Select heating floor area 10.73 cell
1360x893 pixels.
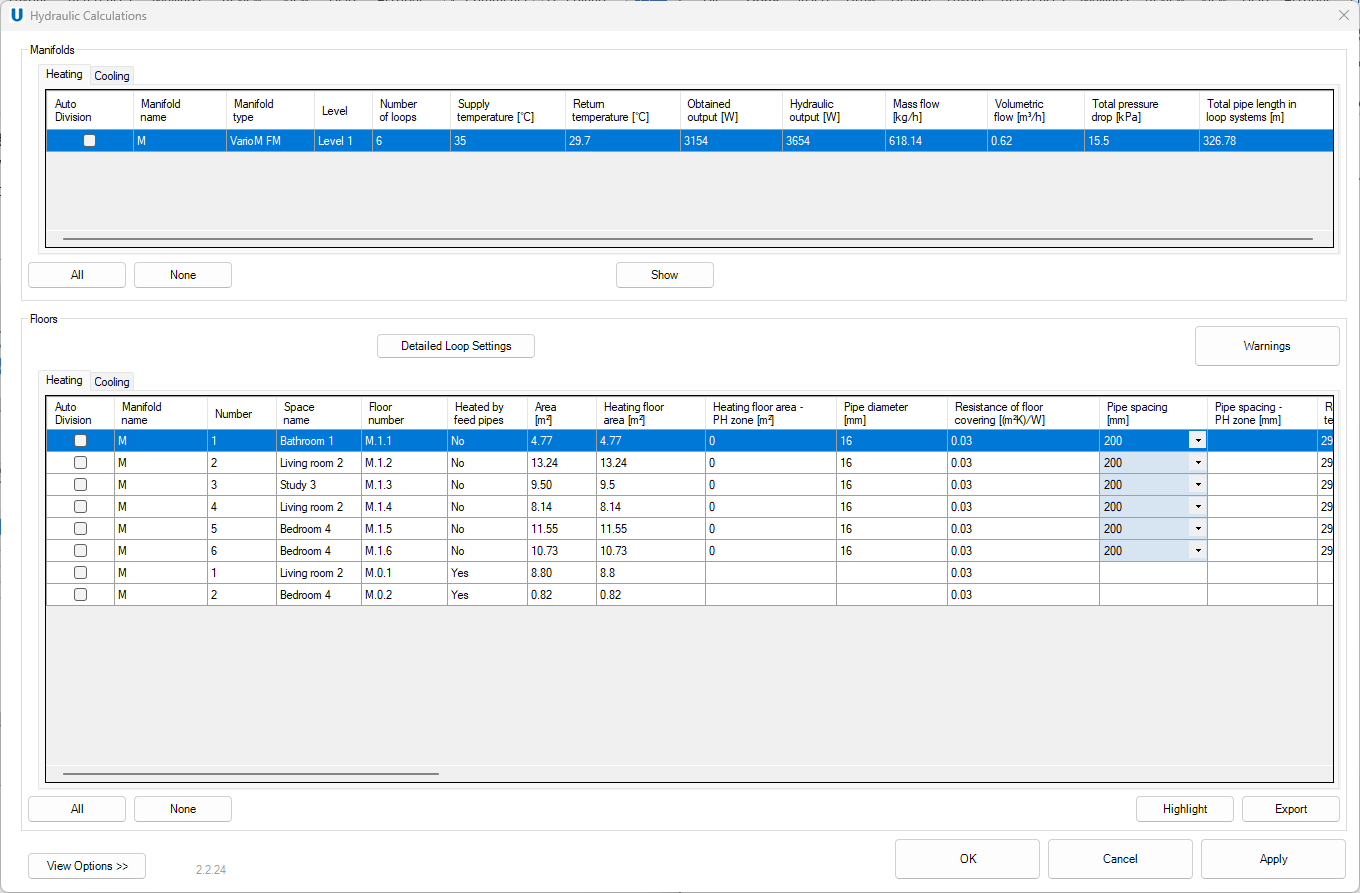coord(651,551)
